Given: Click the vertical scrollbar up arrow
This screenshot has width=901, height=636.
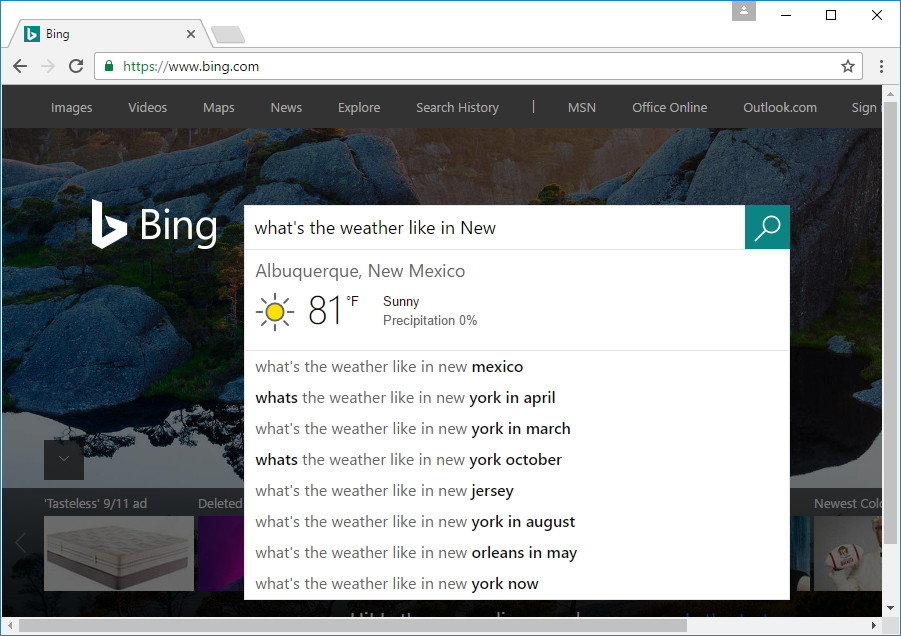Looking at the screenshot, I should [891, 94].
